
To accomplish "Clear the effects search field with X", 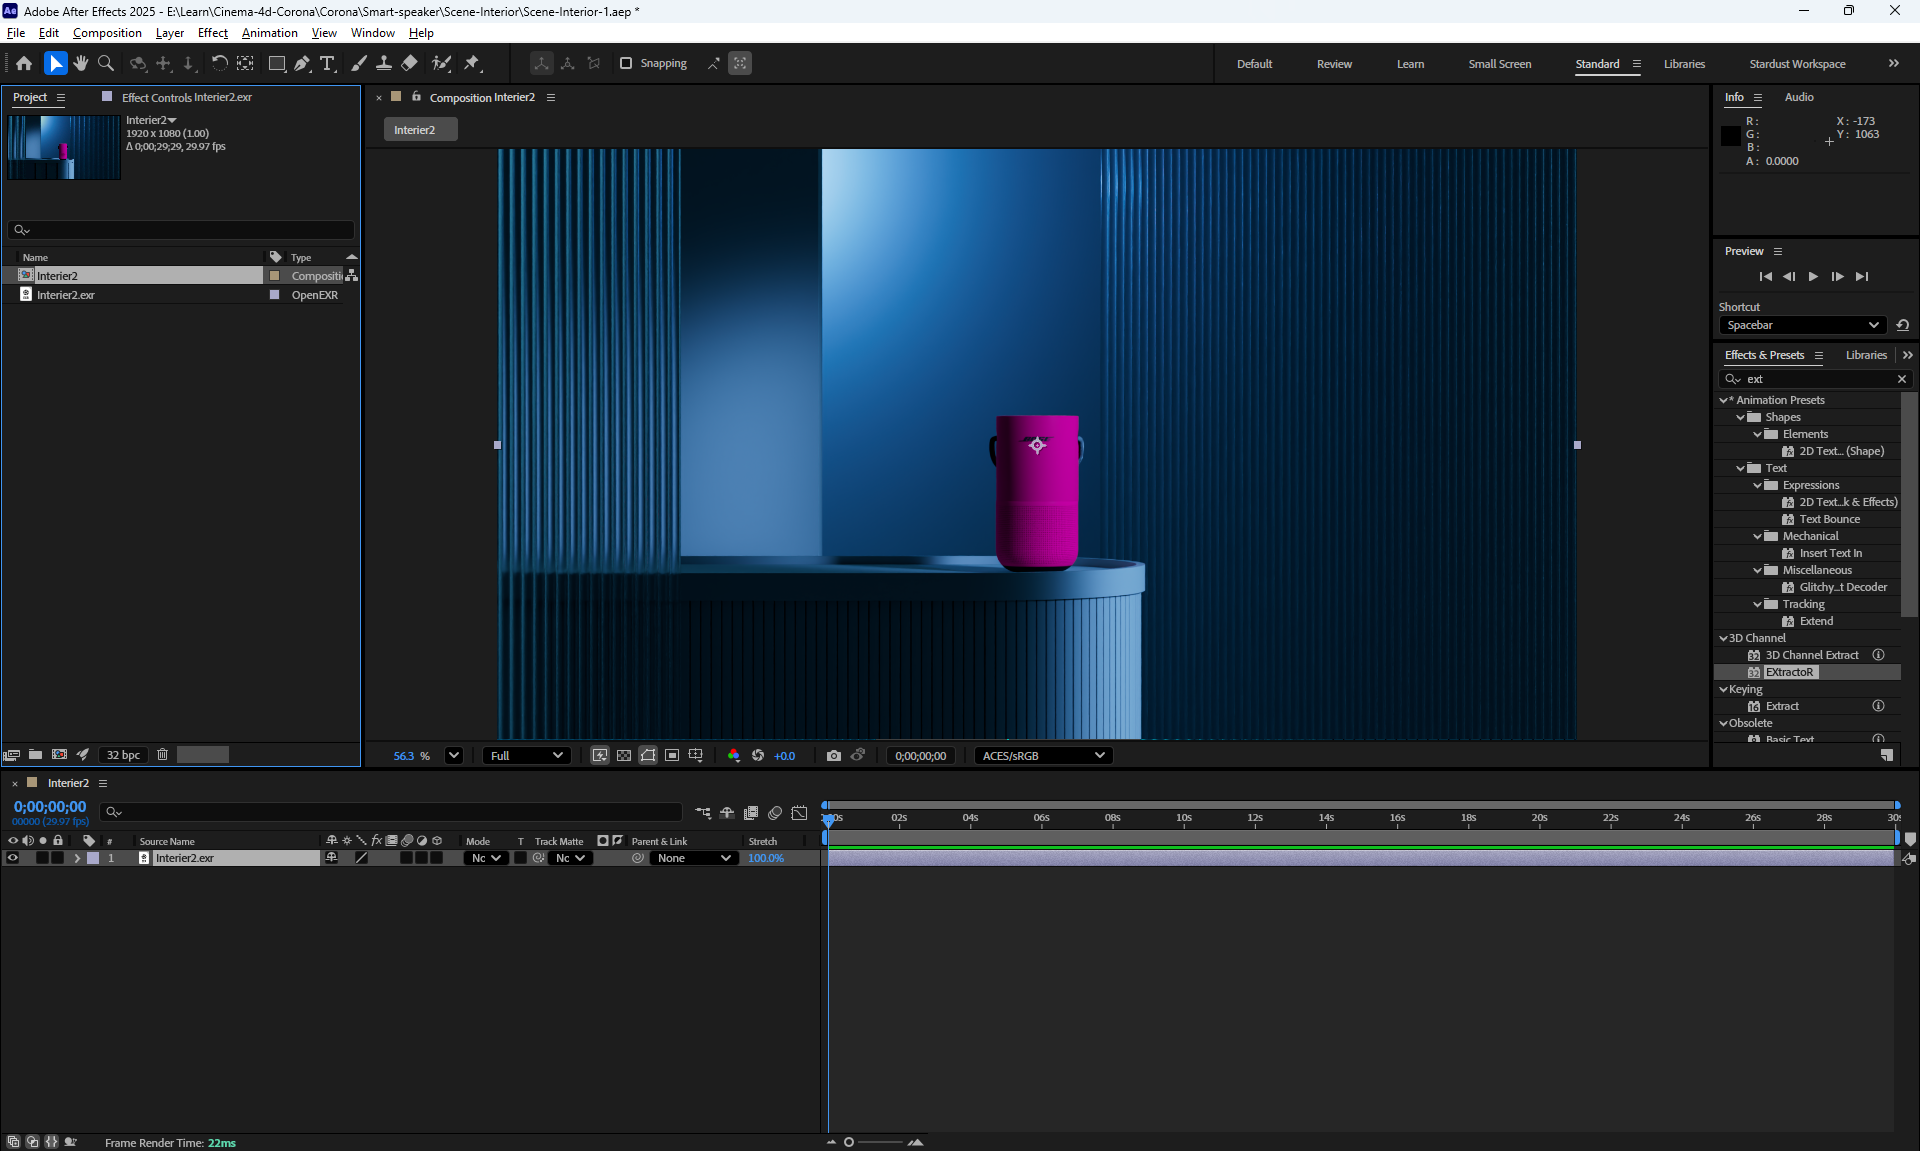I will point(1902,379).
